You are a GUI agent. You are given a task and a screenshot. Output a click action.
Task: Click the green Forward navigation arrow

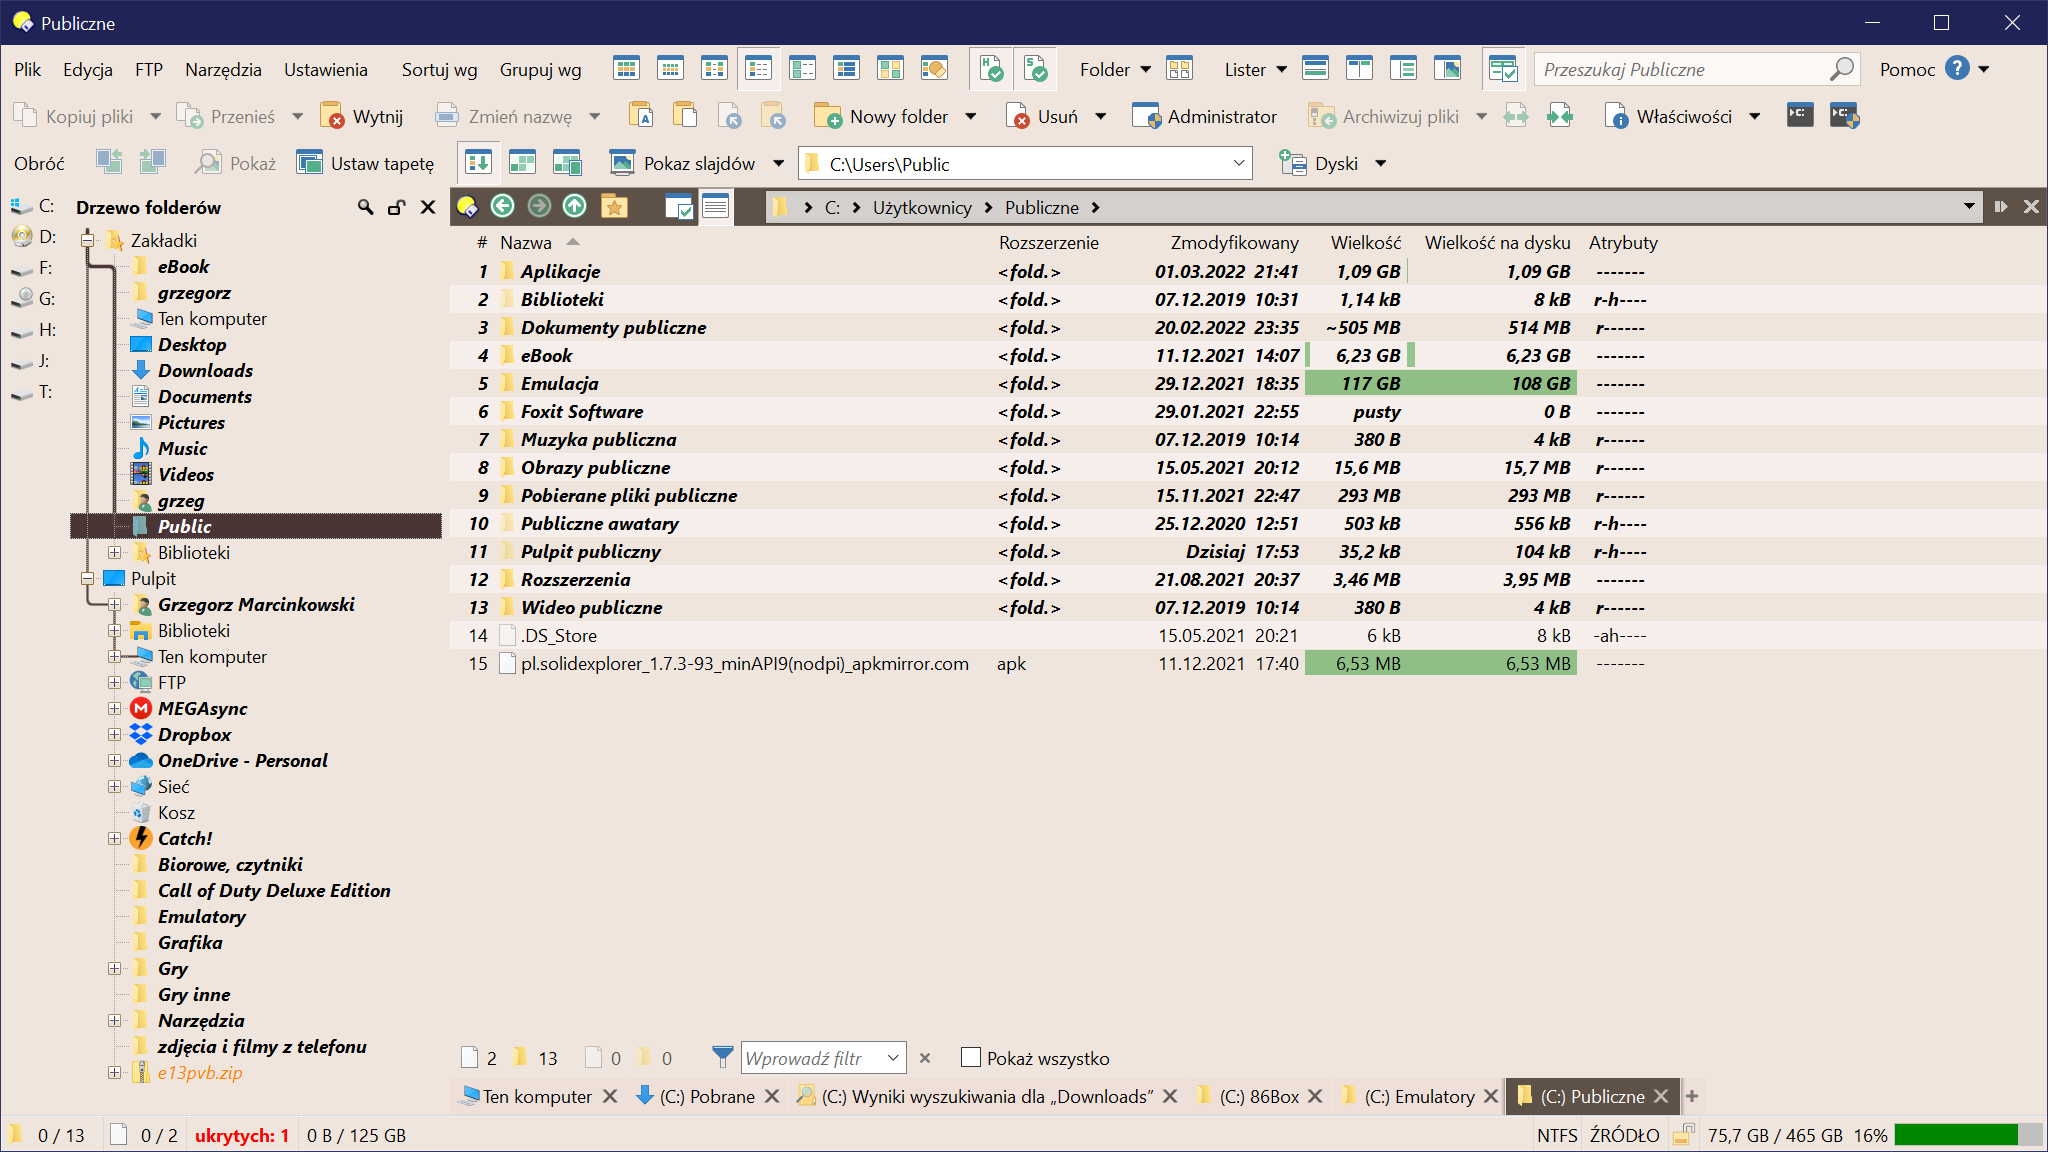pyautogui.click(x=539, y=206)
